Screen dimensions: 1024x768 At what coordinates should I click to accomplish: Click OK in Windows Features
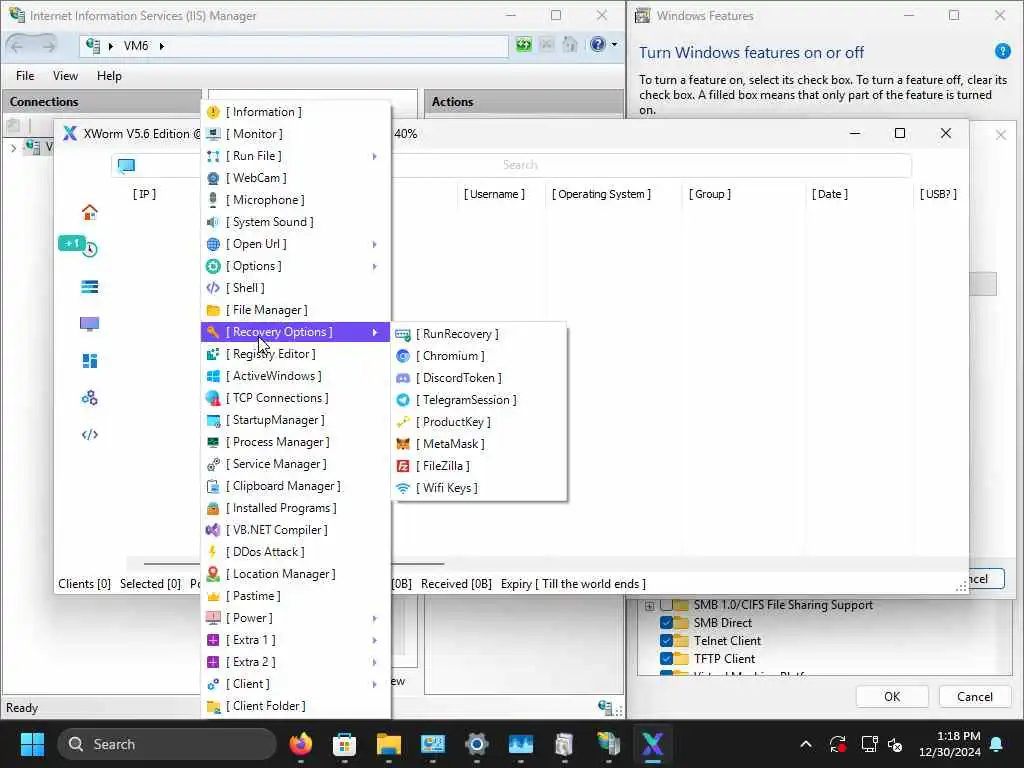tap(891, 697)
